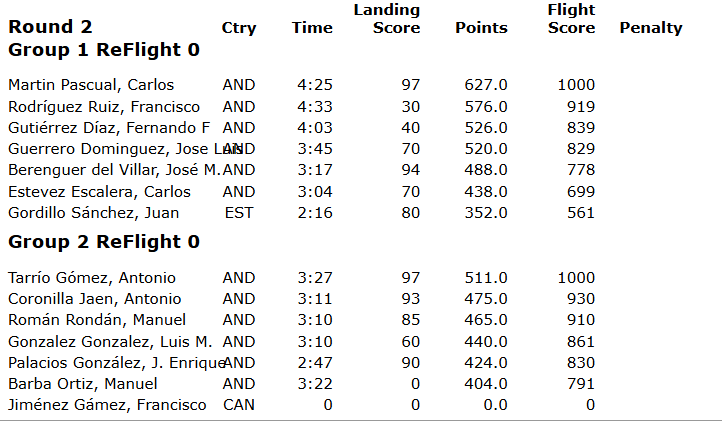This screenshot has height=421, width=722.
Task: Click the 4:33 time cell
Action: 316,107
